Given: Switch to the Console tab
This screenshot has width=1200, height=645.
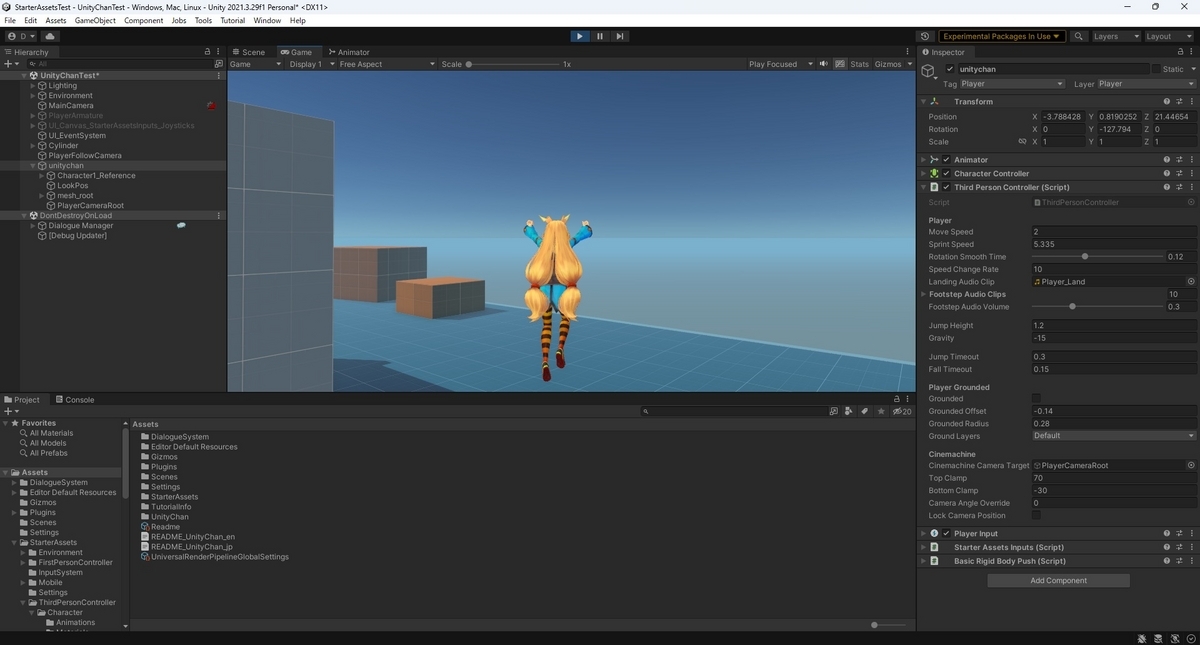Looking at the screenshot, I should pos(75,400).
